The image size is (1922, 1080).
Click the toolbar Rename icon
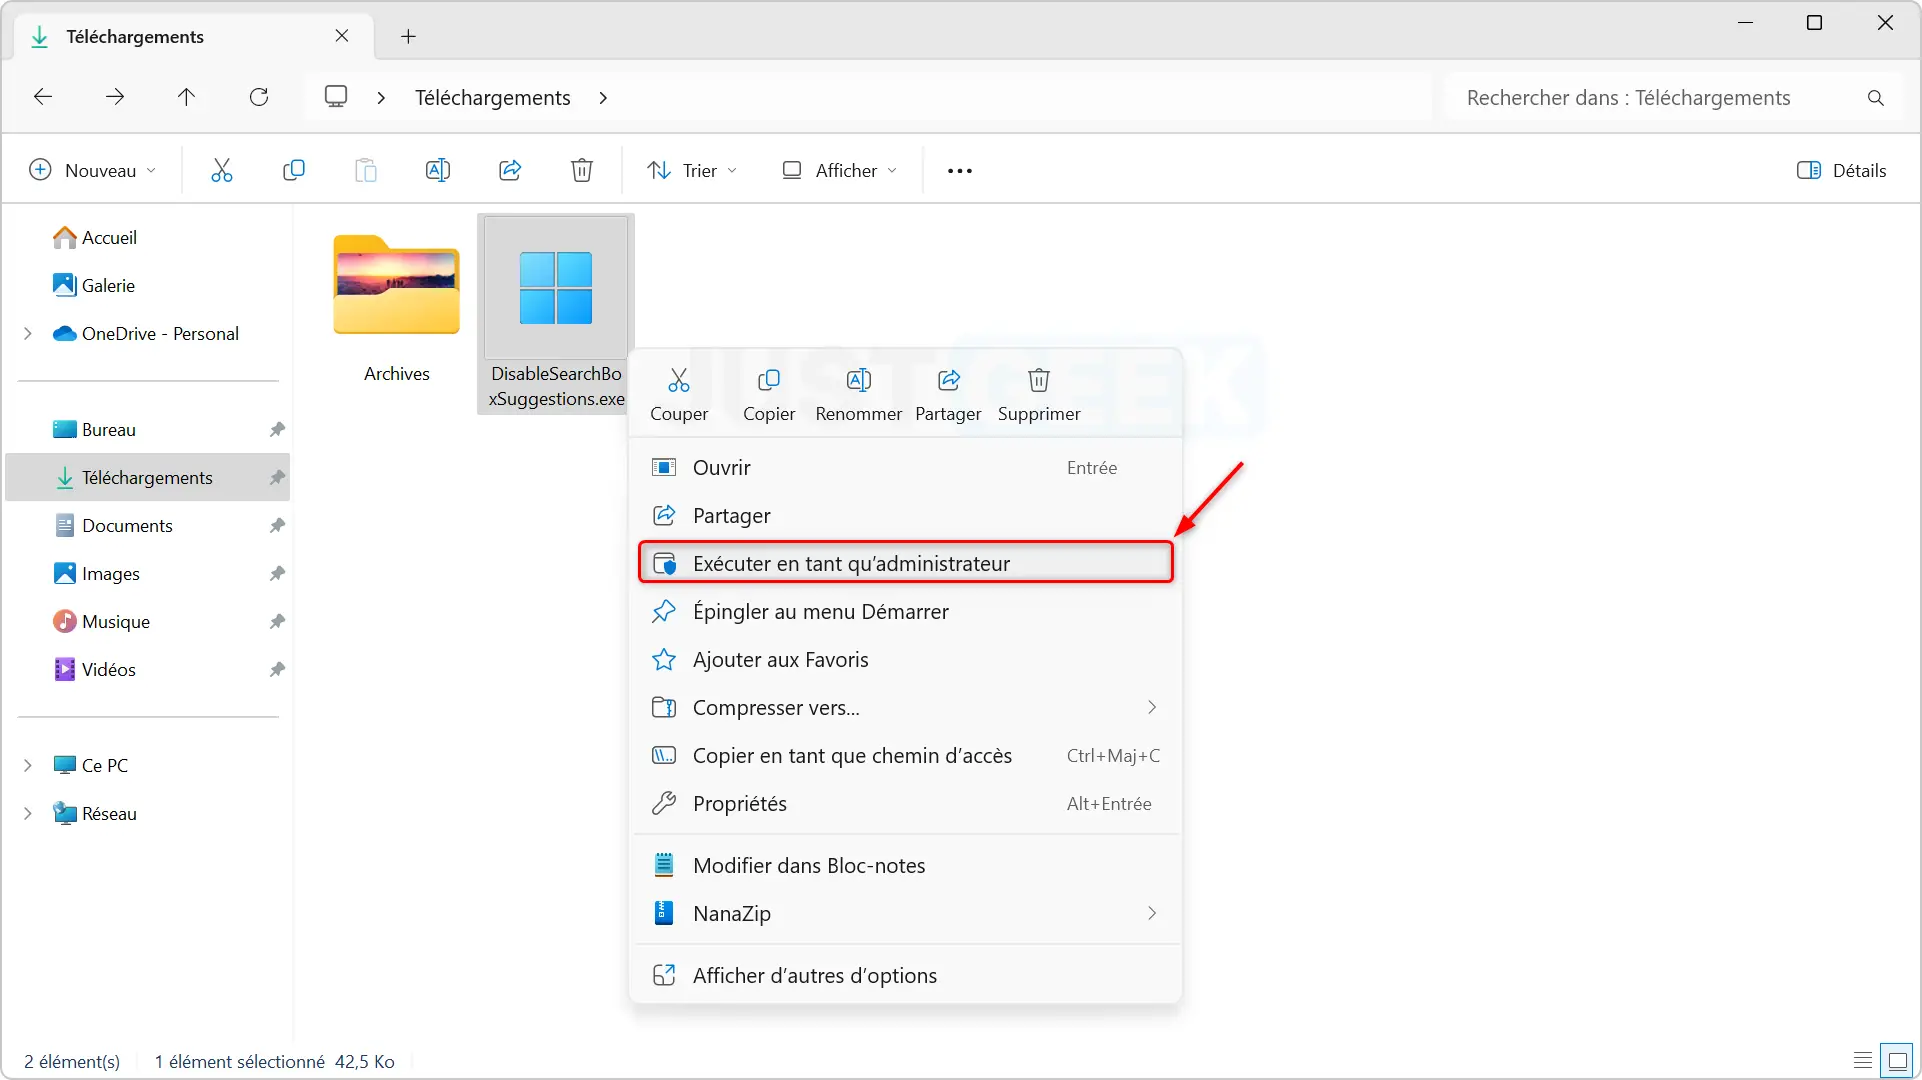pyautogui.click(x=438, y=171)
